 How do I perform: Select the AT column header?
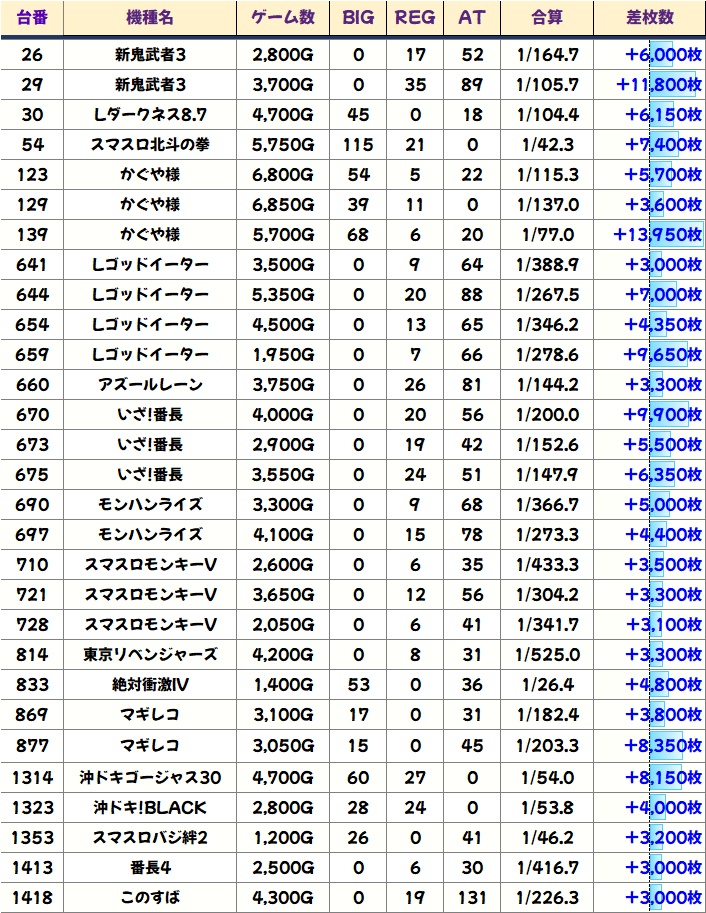tap(471, 17)
